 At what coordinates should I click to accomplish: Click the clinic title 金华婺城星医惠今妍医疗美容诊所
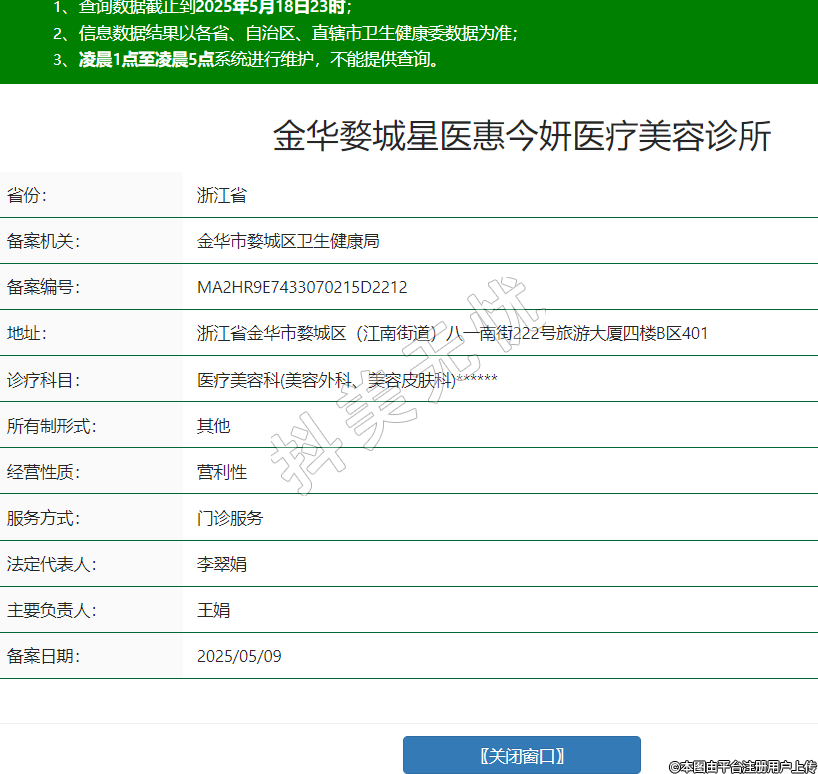pyautogui.click(x=522, y=137)
